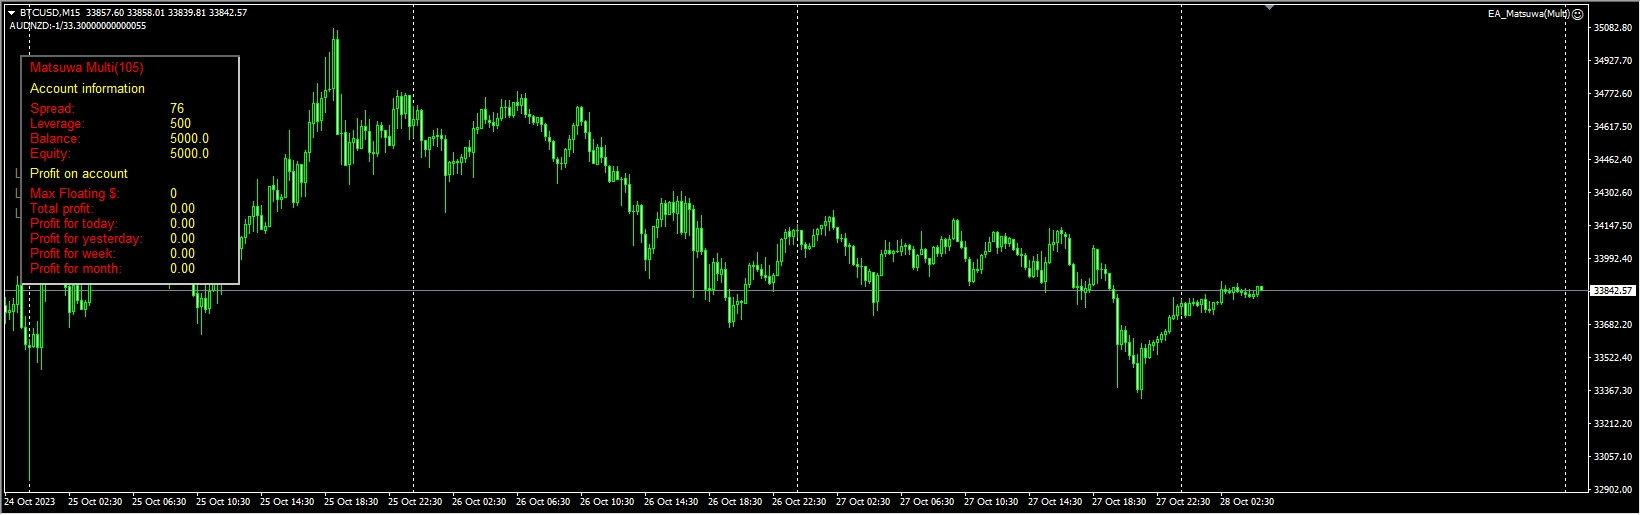Click the Max Floating $ label
The height and width of the screenshot is (515, 1641).
coord(74,194)
